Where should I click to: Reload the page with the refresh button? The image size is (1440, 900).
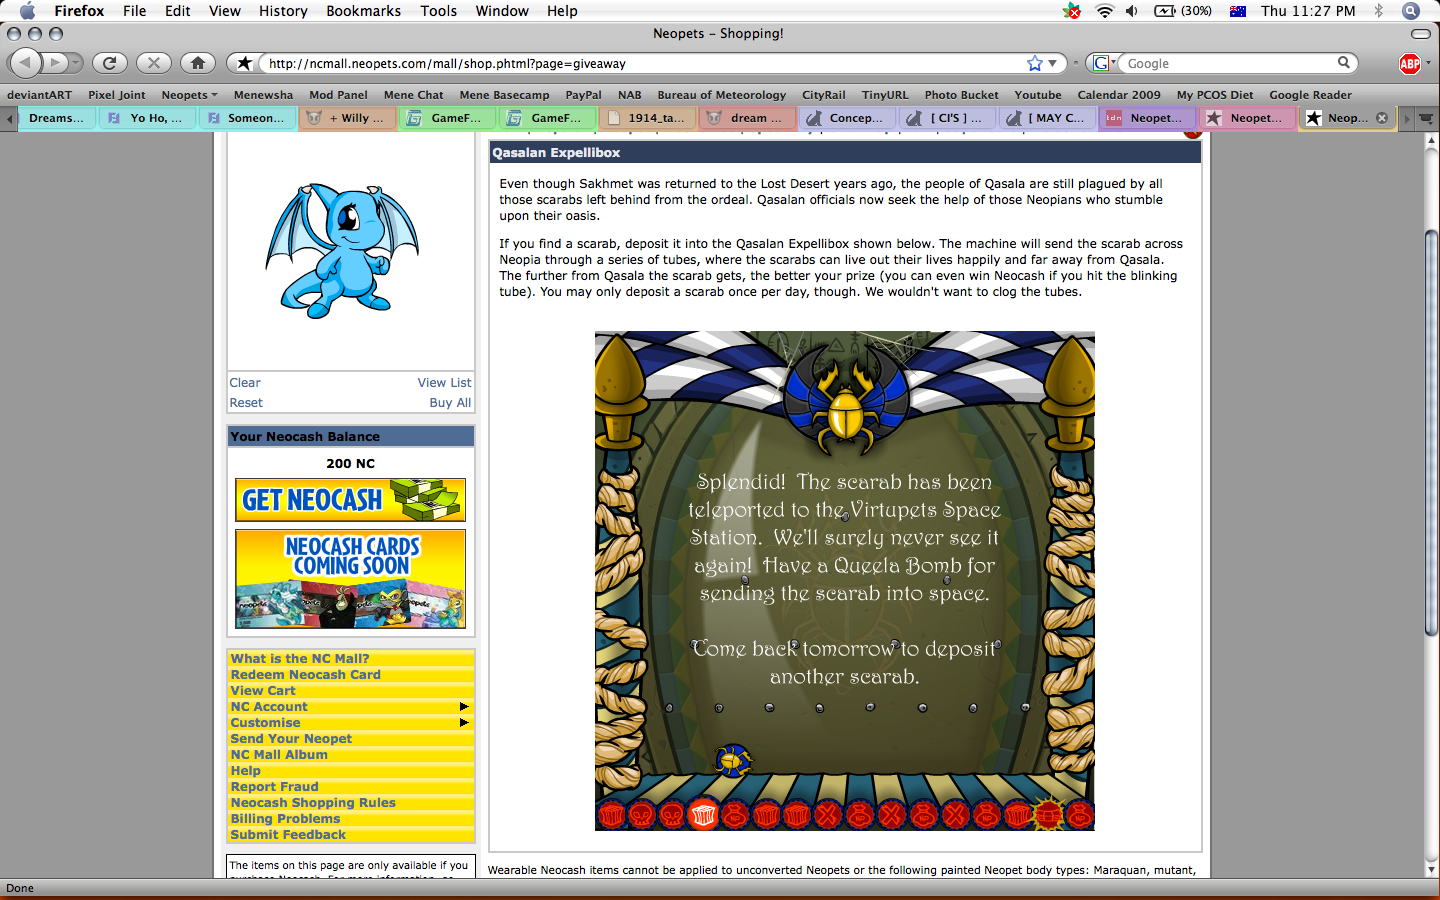pos(110,63)
